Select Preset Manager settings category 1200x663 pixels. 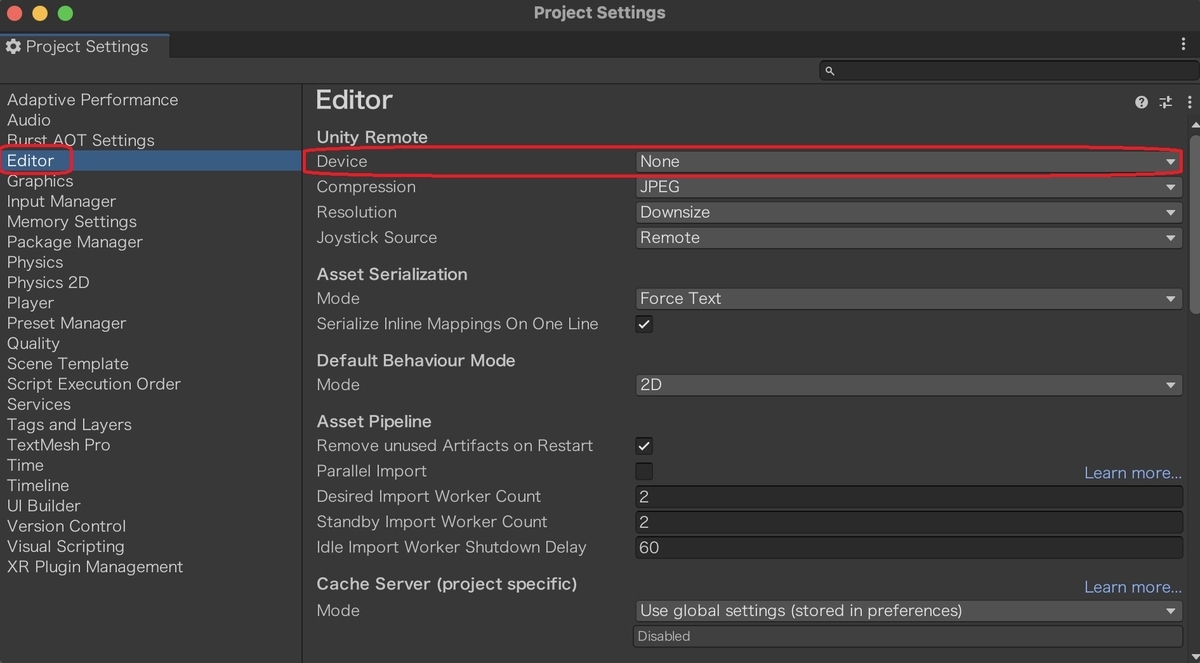(66, 323)
